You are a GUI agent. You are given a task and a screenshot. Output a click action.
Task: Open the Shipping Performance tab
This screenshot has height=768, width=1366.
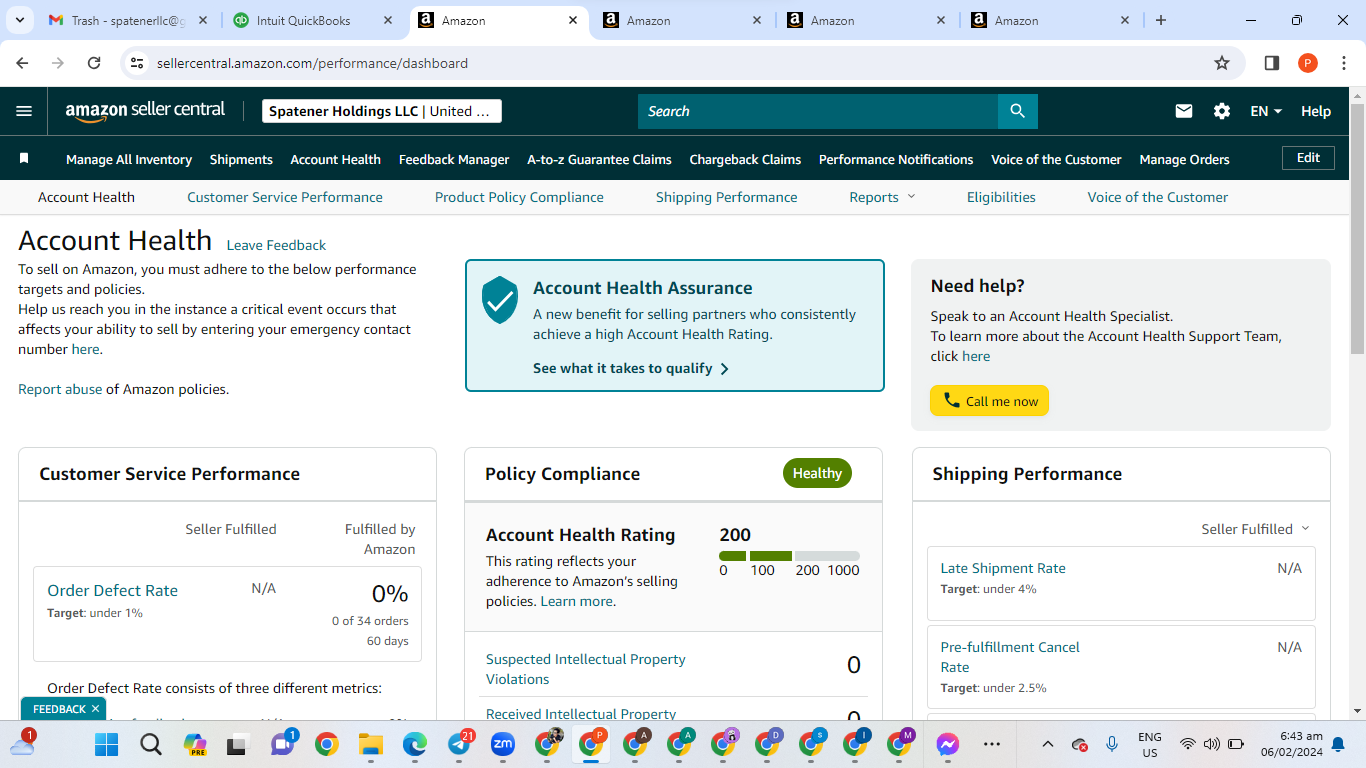(x=727, y=197)
